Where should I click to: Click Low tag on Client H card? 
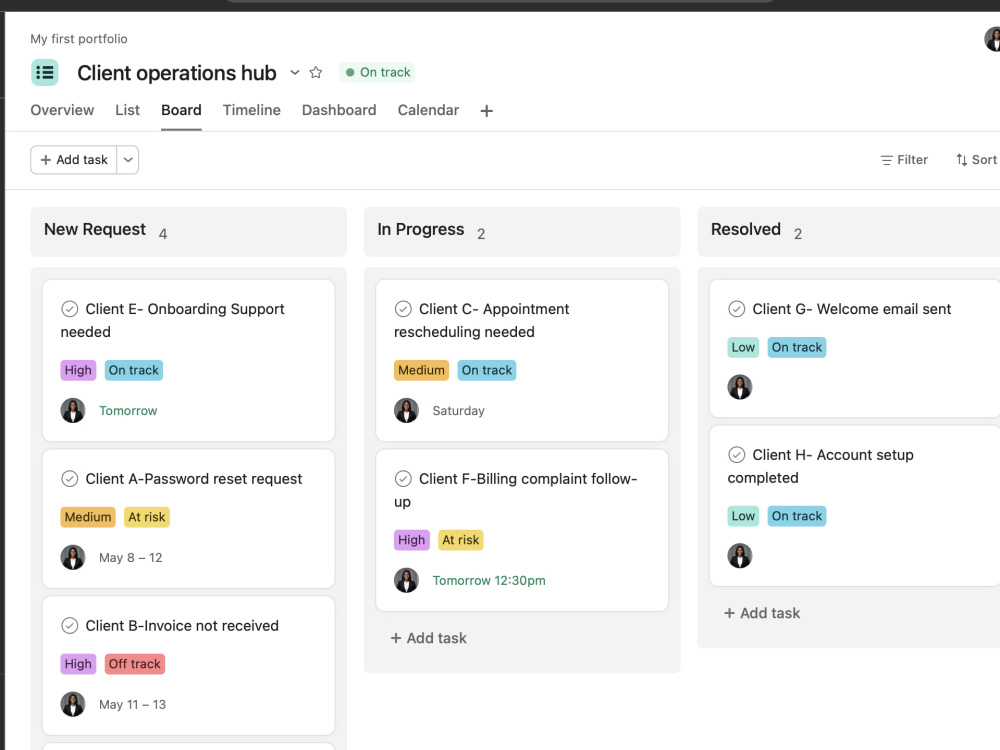coord(743,516)
